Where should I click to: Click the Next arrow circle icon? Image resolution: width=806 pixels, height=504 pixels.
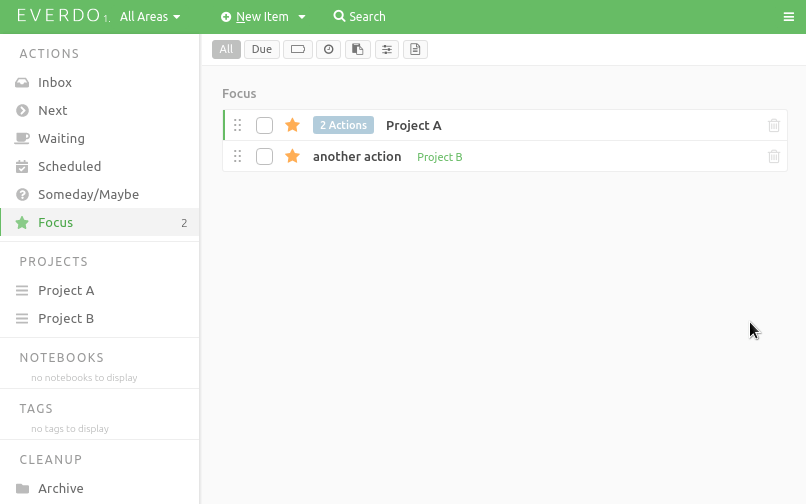22,110
